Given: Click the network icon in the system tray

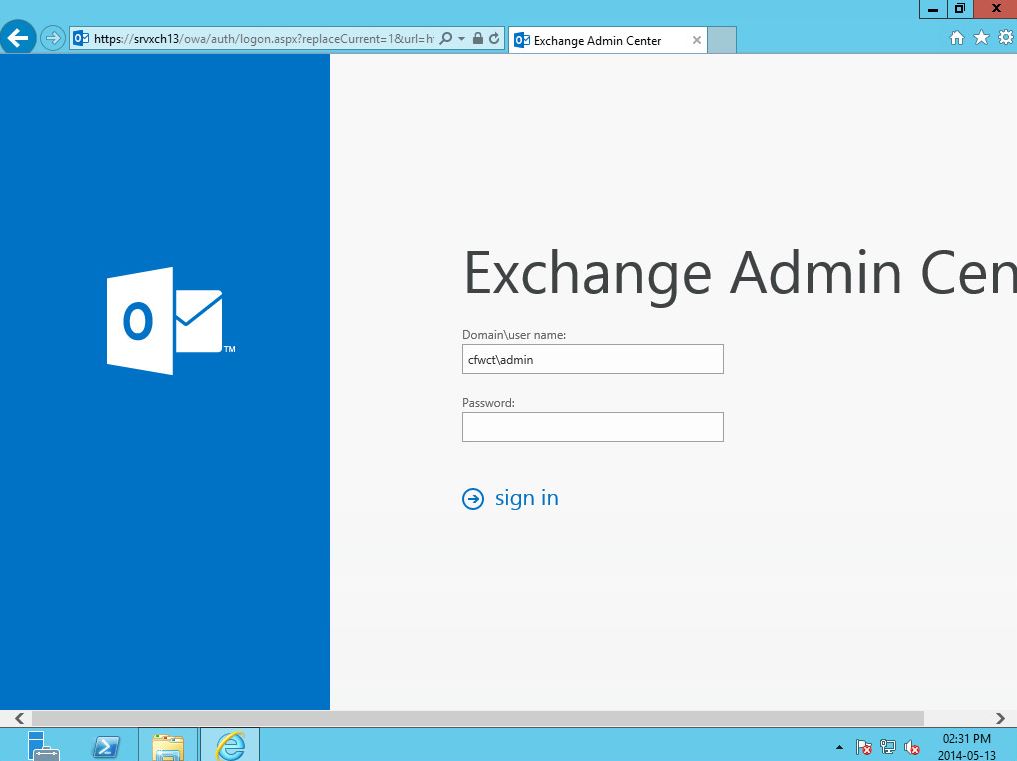Looking at the screenshot, I should [887, 747].
